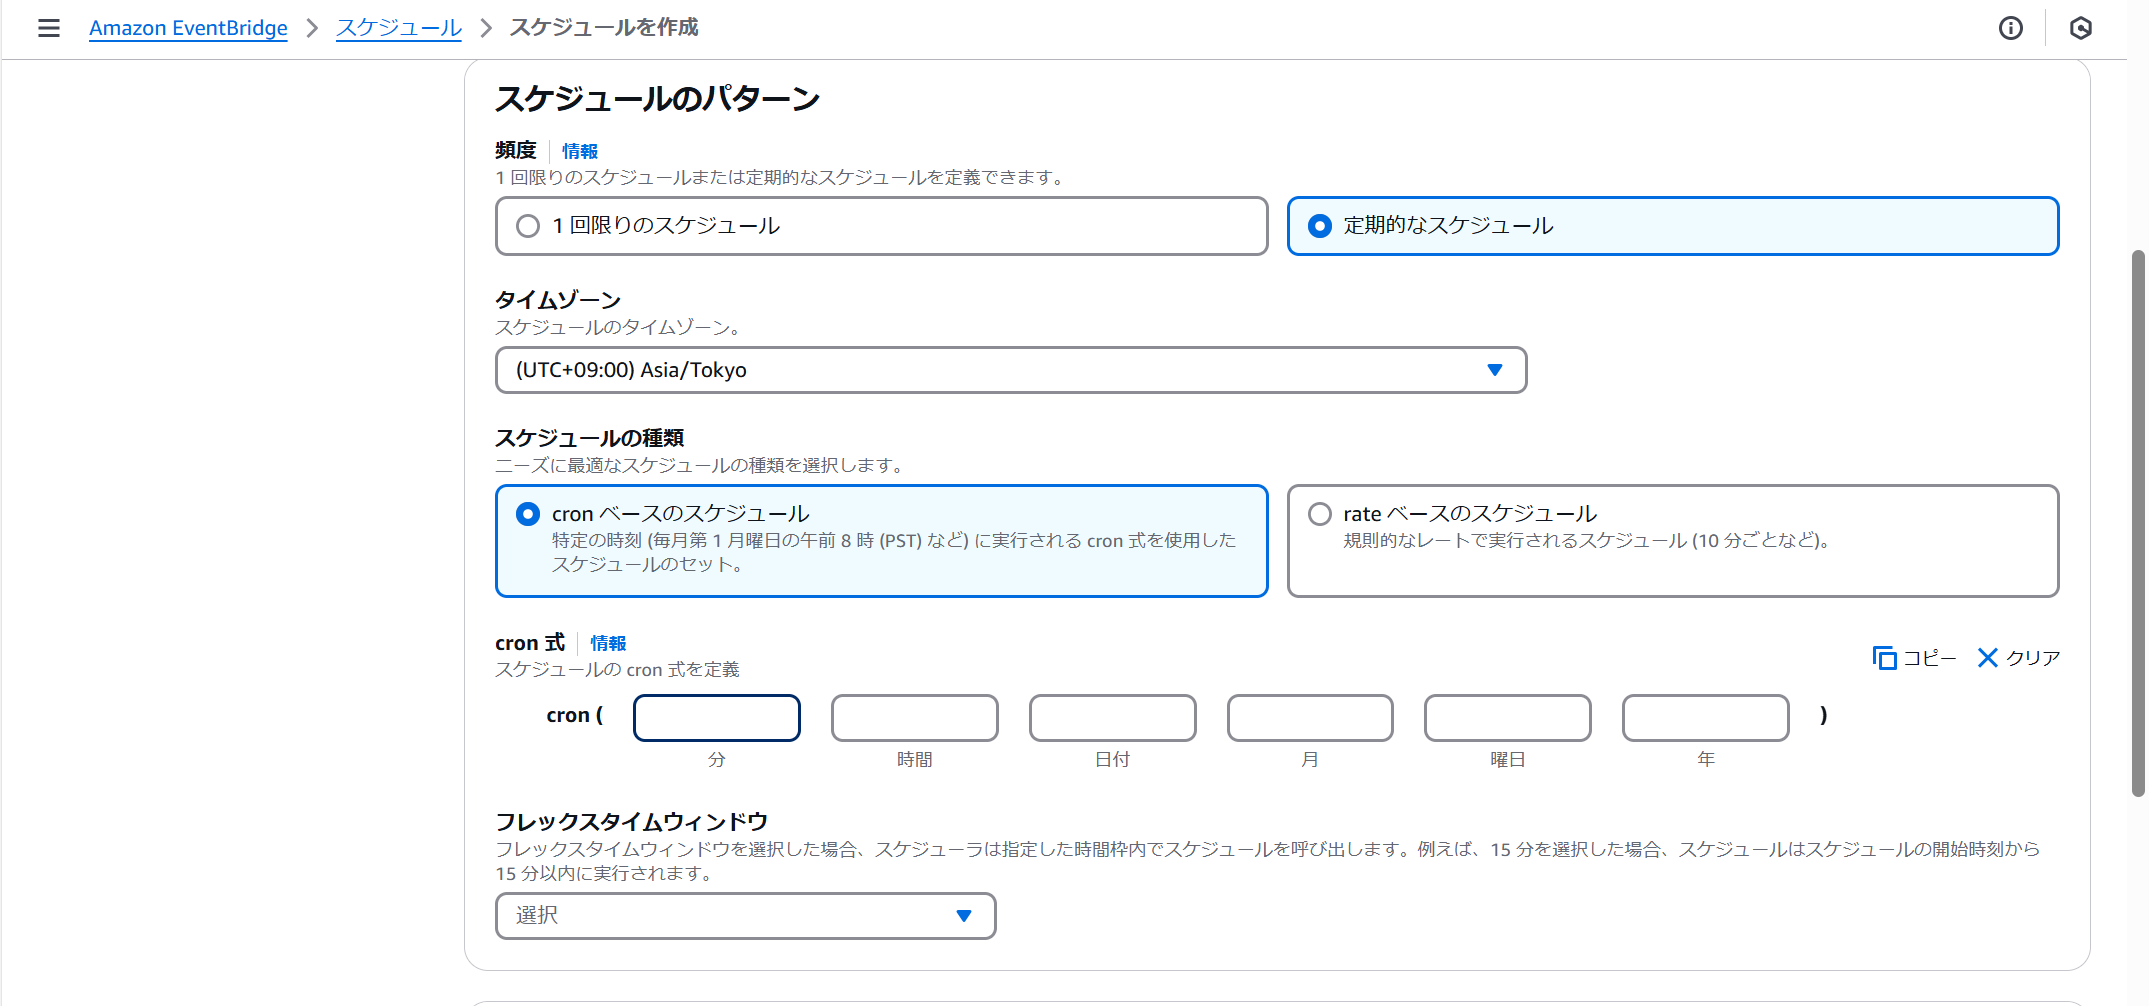Viewport: 2149px width, 1006px height.
Task: Expand the timezone selector arrow
Action: pos(1495,369)
